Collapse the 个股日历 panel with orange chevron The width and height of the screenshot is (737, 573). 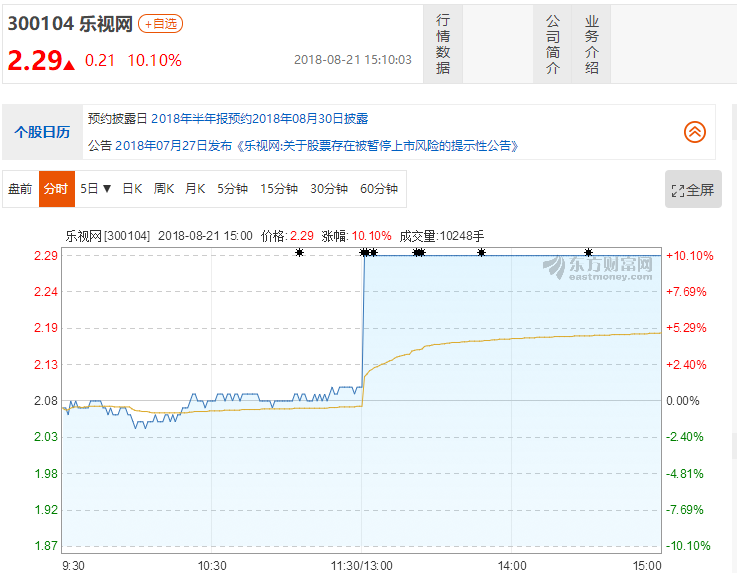[694, 131]
